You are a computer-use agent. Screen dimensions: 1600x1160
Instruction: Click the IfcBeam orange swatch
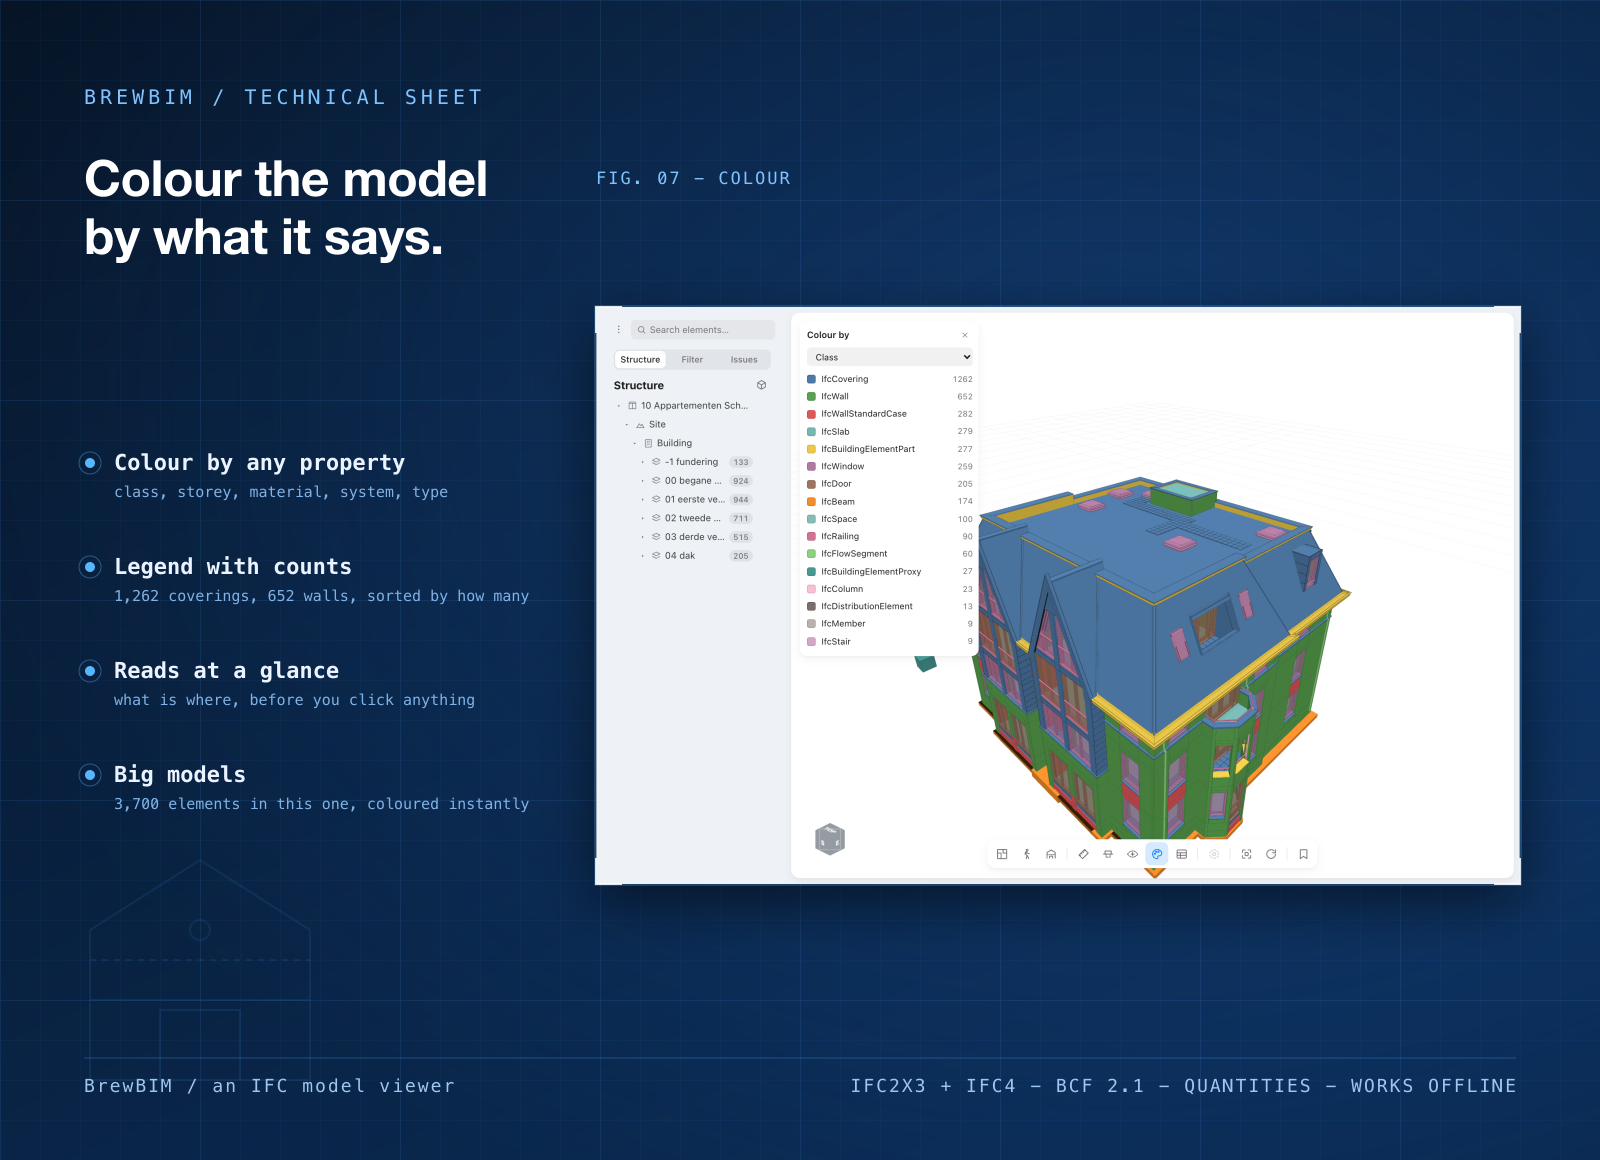point(811,501)
